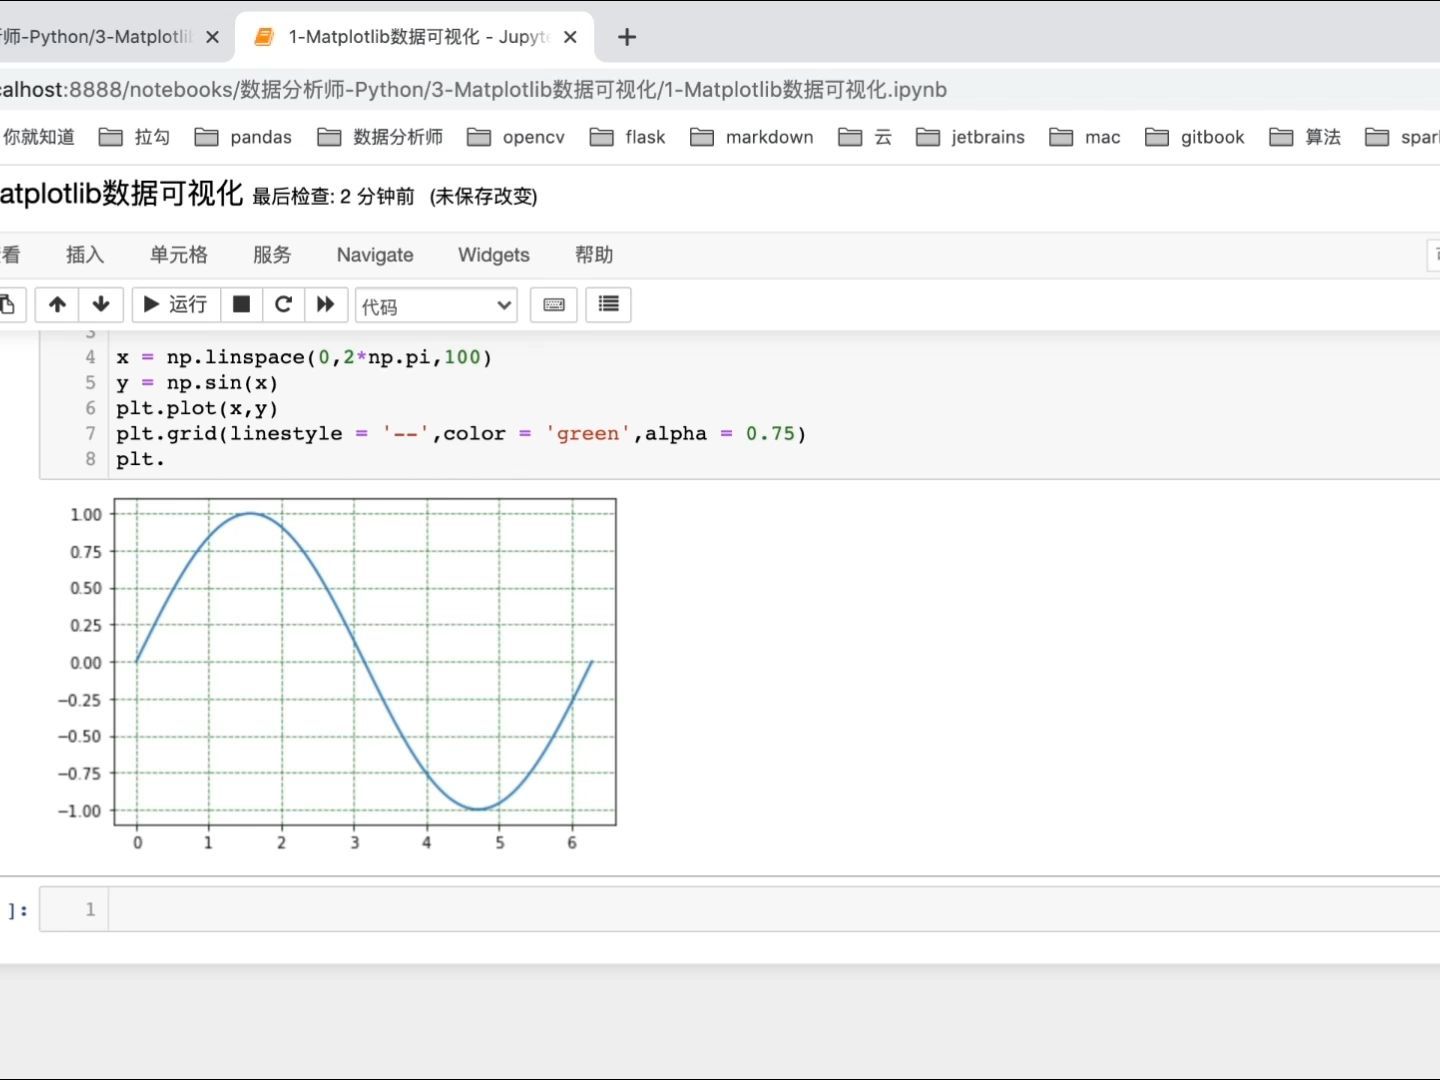The image size is (1440, 1080).
Task: Click the paste cells icon in toolbar
Action: click(8, 304)
